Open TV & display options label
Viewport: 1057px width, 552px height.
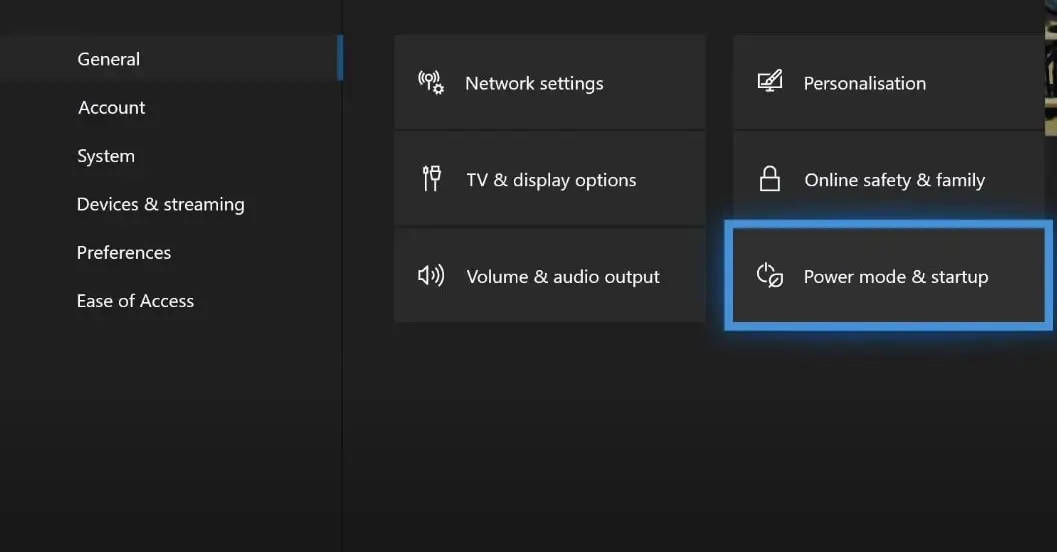tap(551, 181)
